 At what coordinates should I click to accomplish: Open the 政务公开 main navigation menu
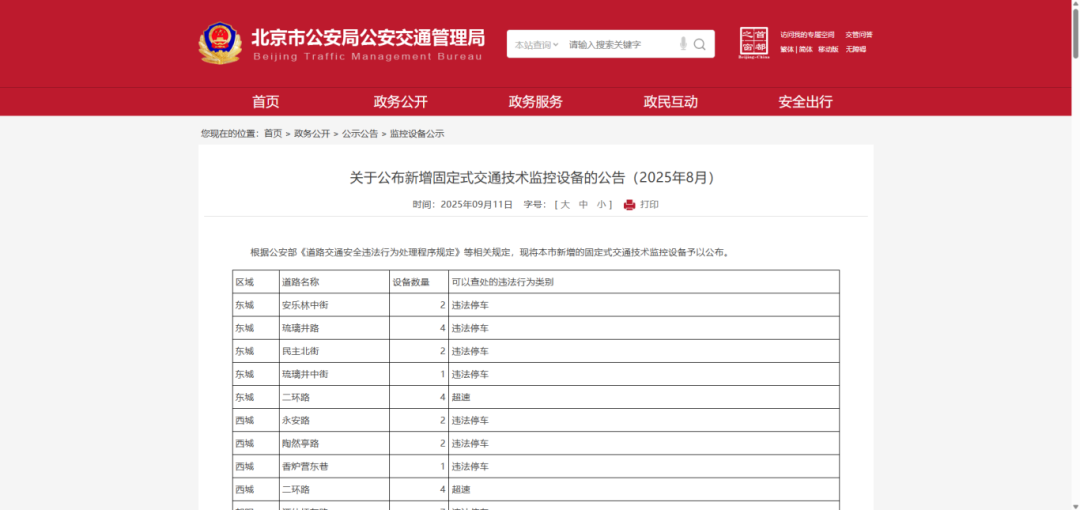(400, 102)
